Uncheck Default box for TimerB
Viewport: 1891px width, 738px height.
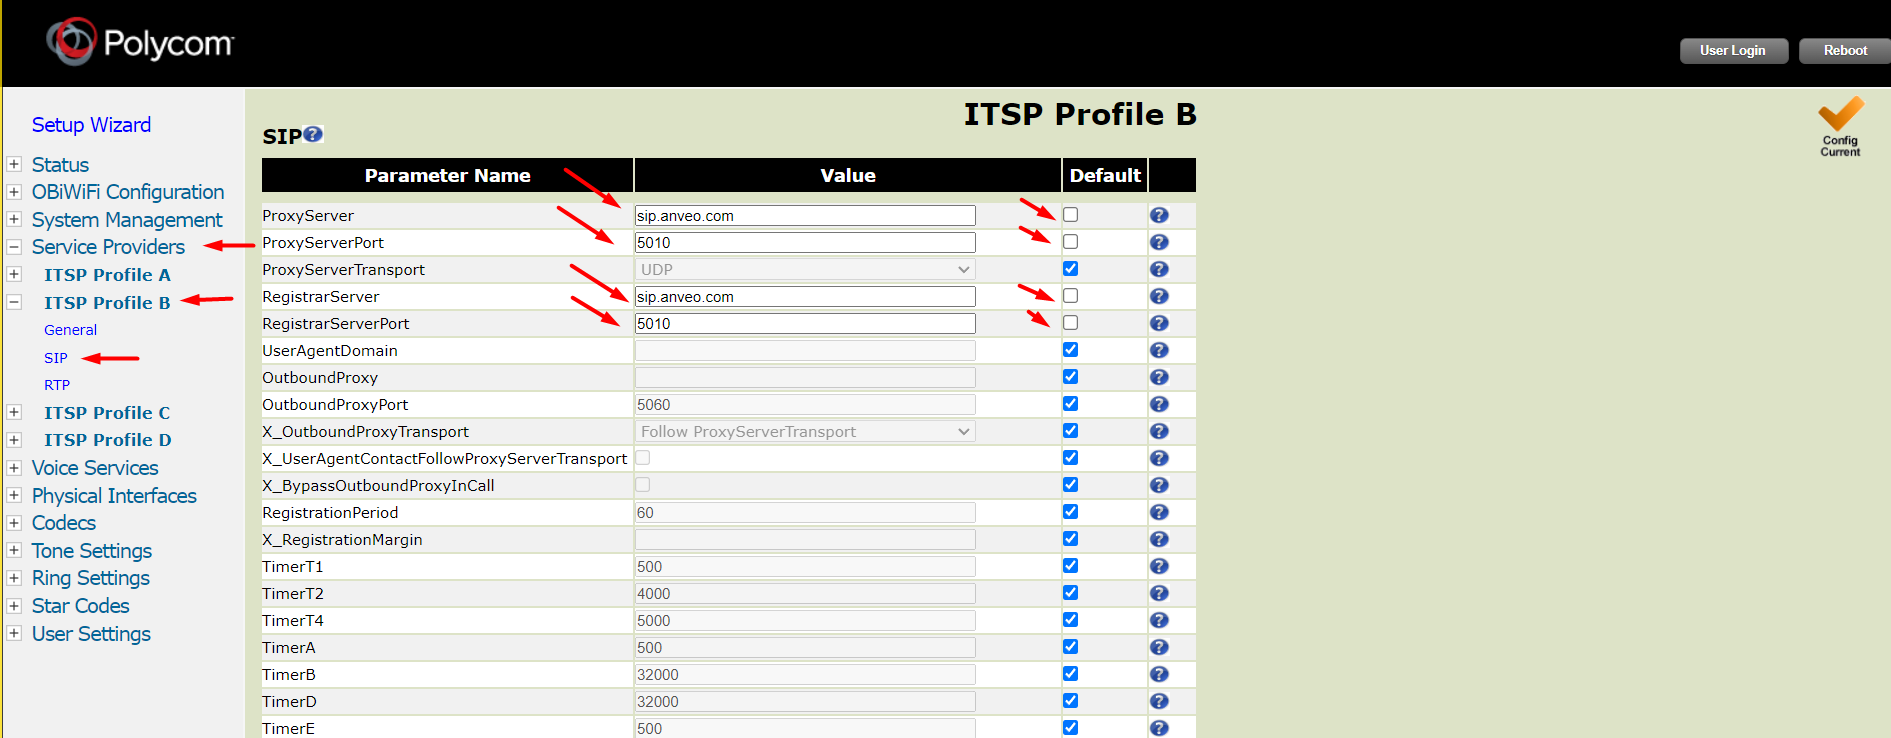(1070, 673)
